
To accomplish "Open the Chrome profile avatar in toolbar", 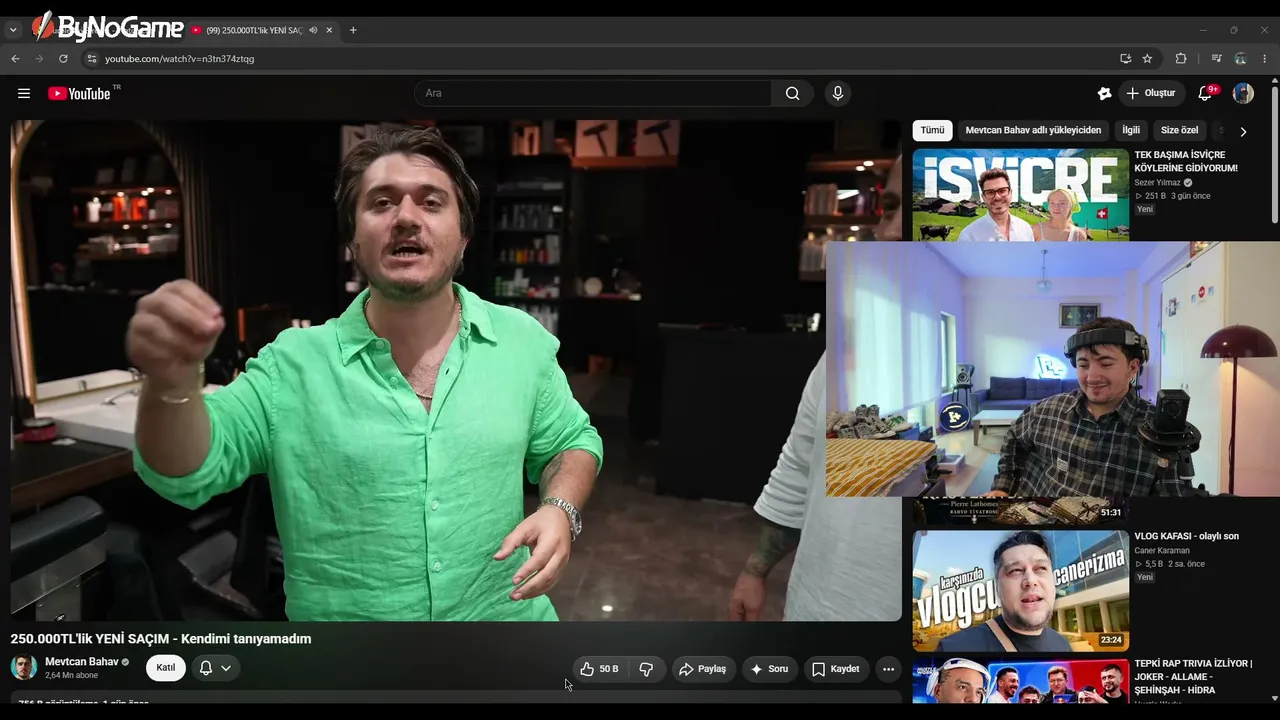I will point(1240,58).
